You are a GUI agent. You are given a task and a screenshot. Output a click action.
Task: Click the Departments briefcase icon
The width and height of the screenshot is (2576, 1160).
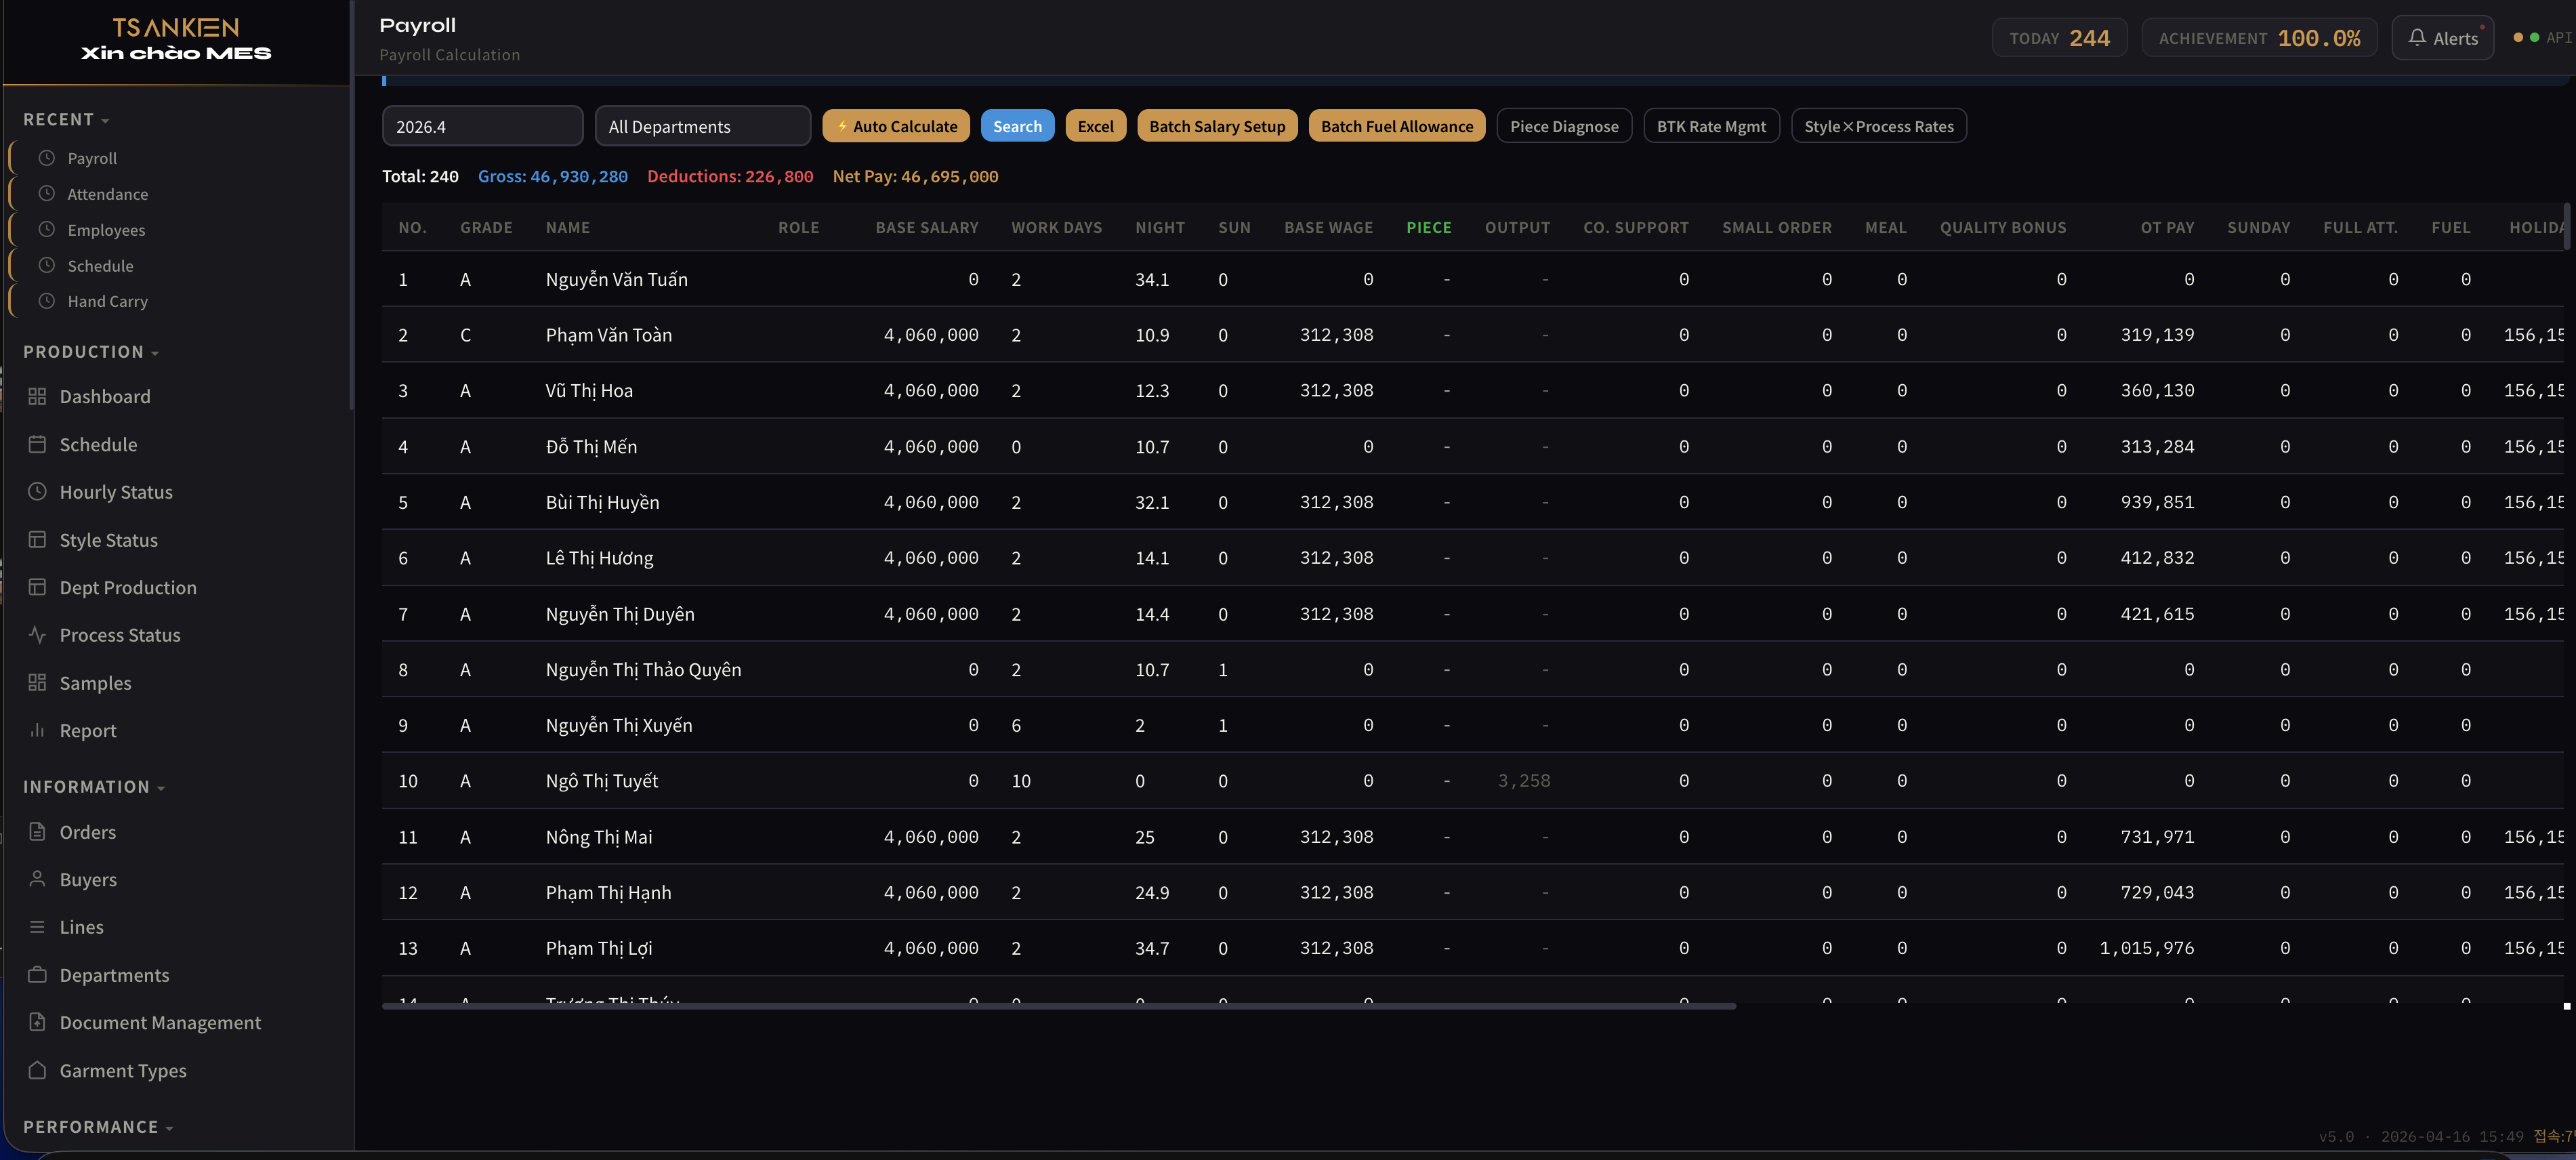click(37, 975)
